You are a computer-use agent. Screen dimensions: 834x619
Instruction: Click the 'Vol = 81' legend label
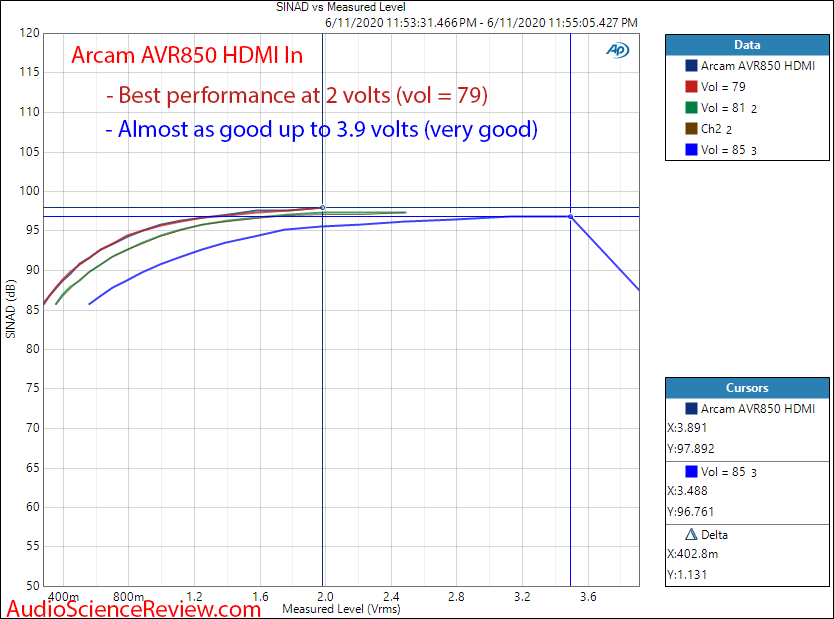(723, 108)
